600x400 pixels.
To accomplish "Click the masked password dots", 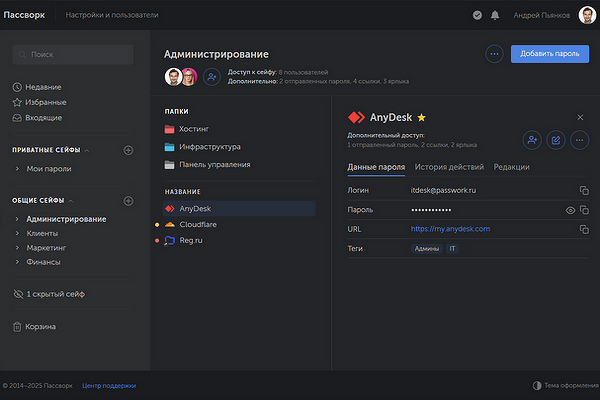I will tap(431, 210).
